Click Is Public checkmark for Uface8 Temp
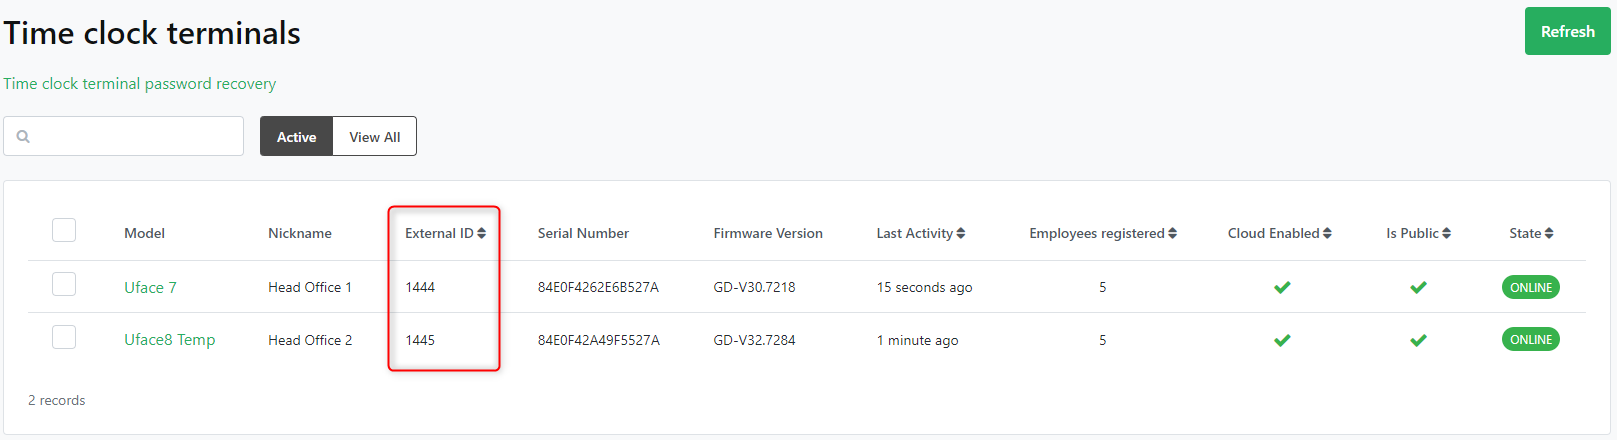 click(x=1418, y=340)
